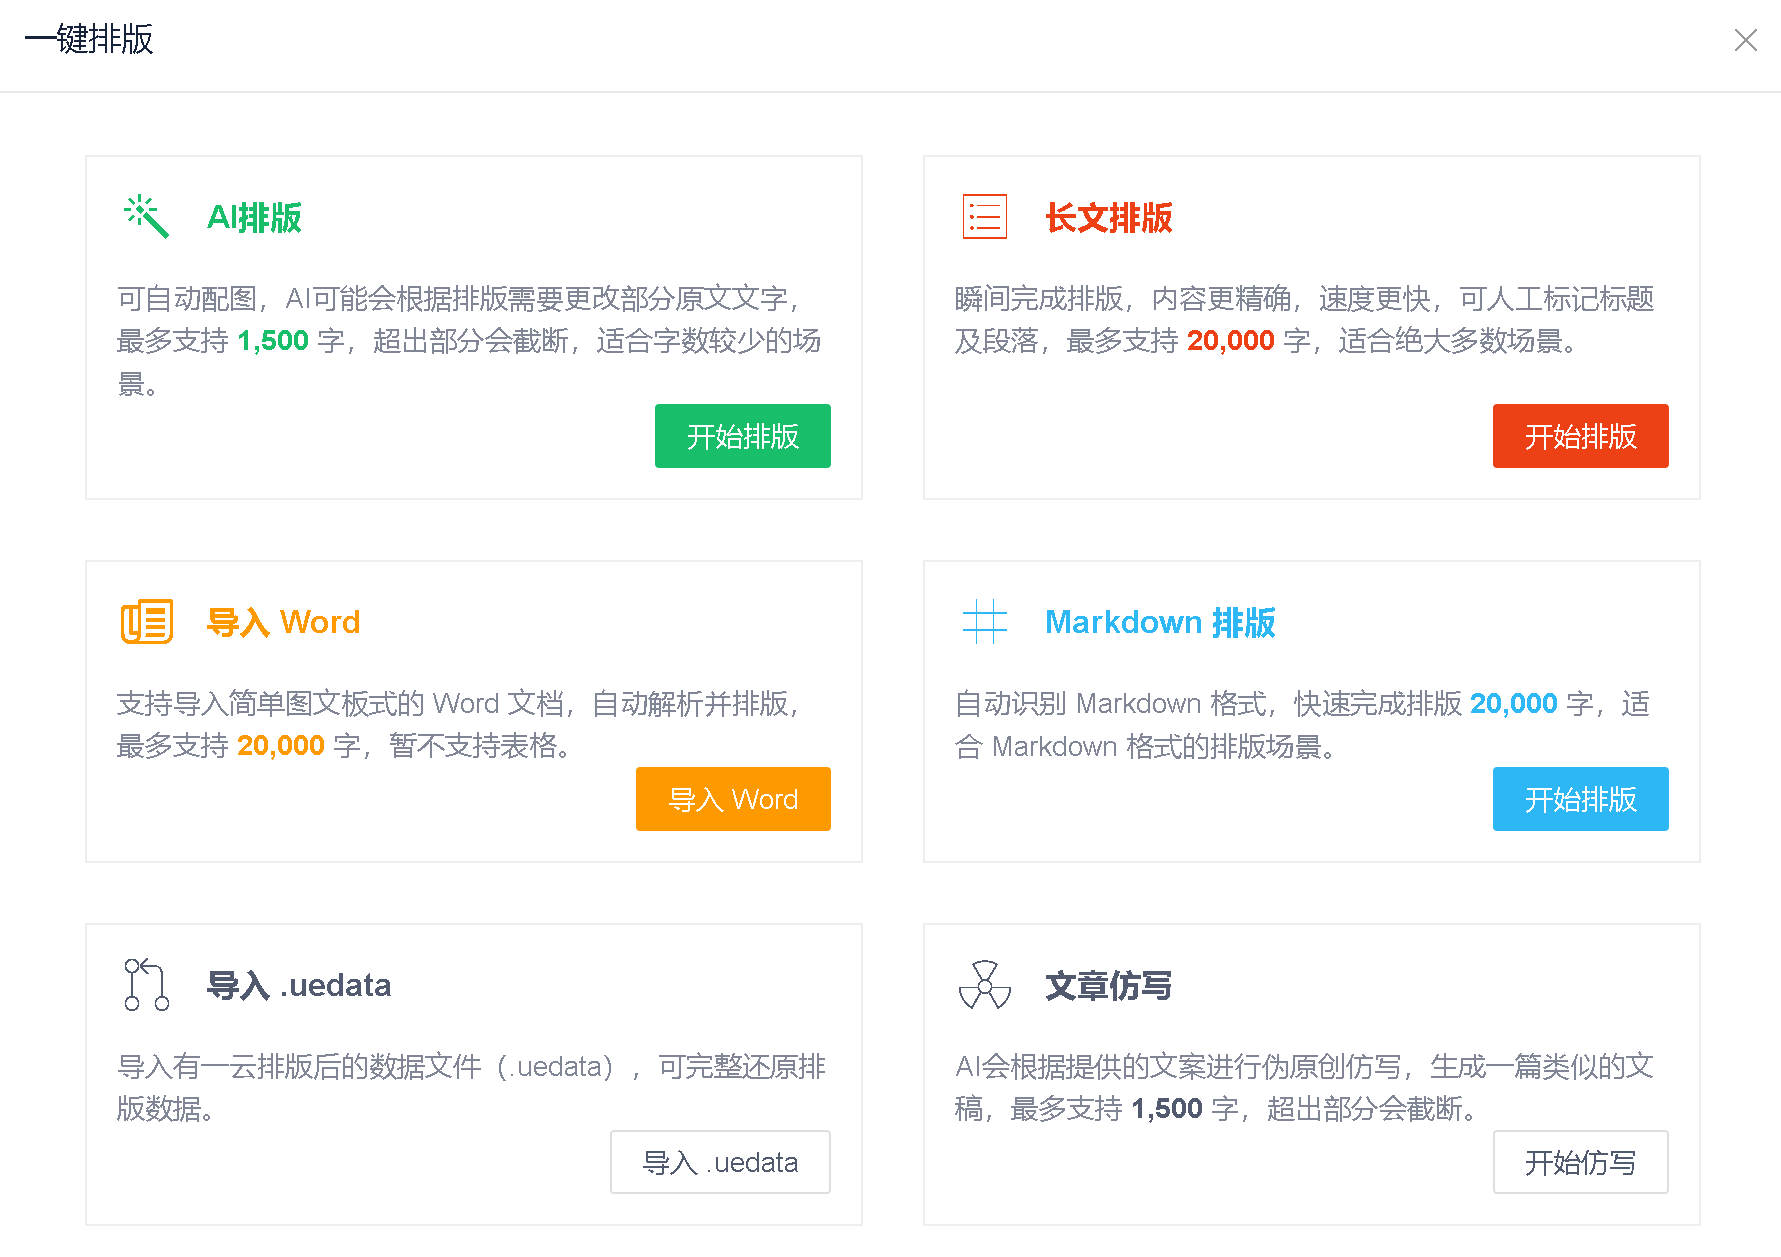Click the AI排版 magic wand icon

(x=146, y=216)
